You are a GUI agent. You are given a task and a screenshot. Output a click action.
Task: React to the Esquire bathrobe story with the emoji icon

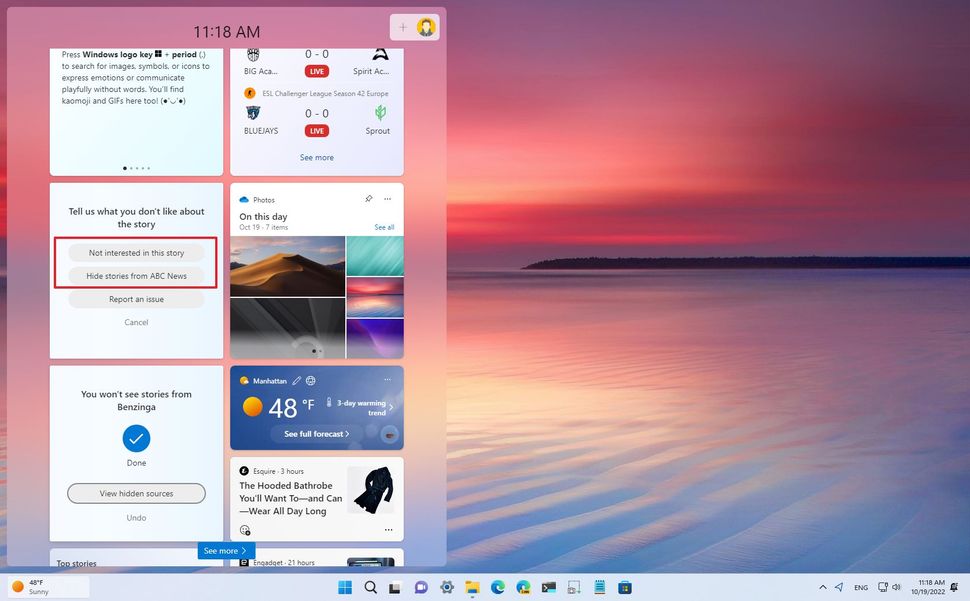point(244,530)
